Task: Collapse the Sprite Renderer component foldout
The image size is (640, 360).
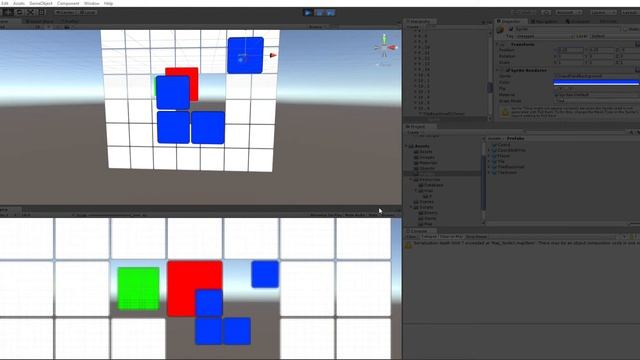Action: click(498, 70)
